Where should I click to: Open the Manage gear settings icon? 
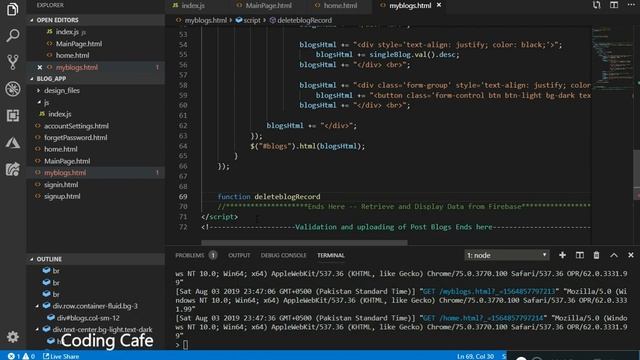(12, 337)
